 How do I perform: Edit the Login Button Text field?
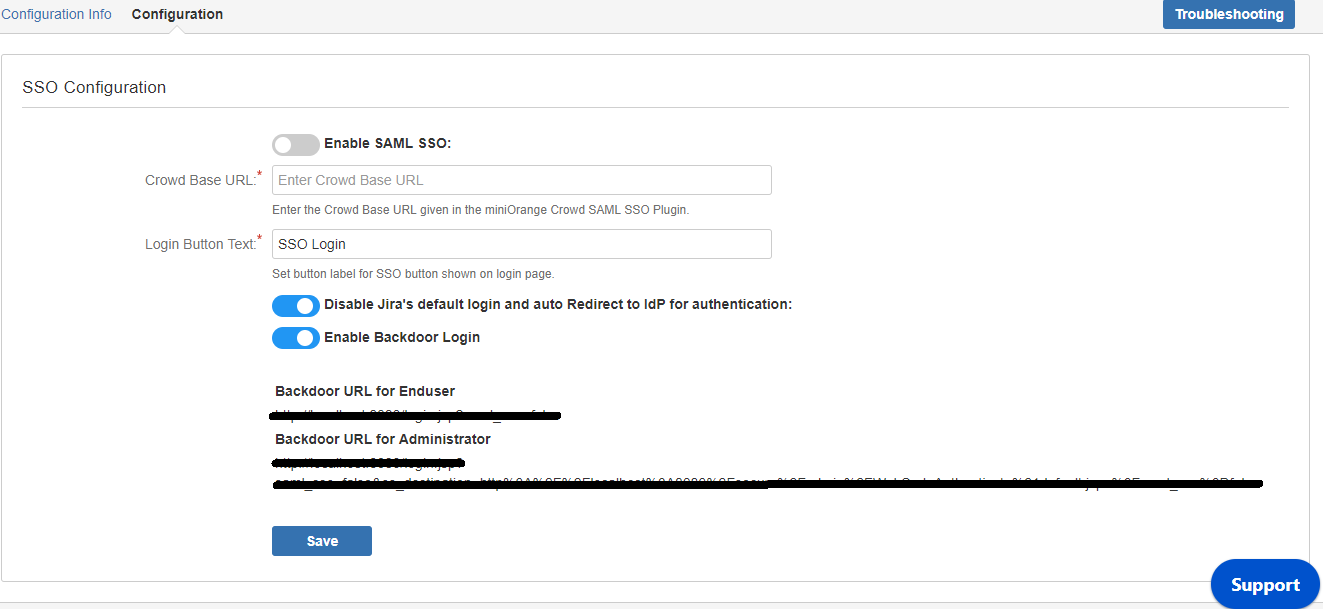[522, 244]
